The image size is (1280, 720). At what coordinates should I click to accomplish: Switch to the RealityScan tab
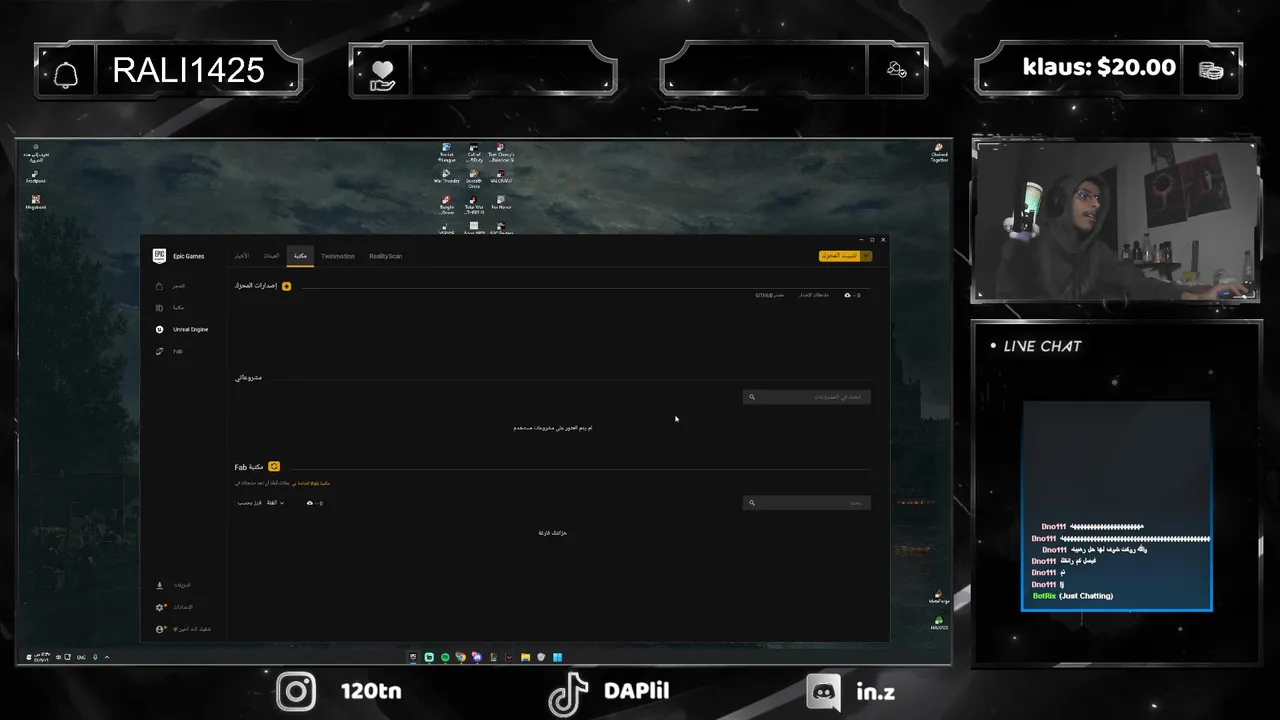click(x=385, y=256)
